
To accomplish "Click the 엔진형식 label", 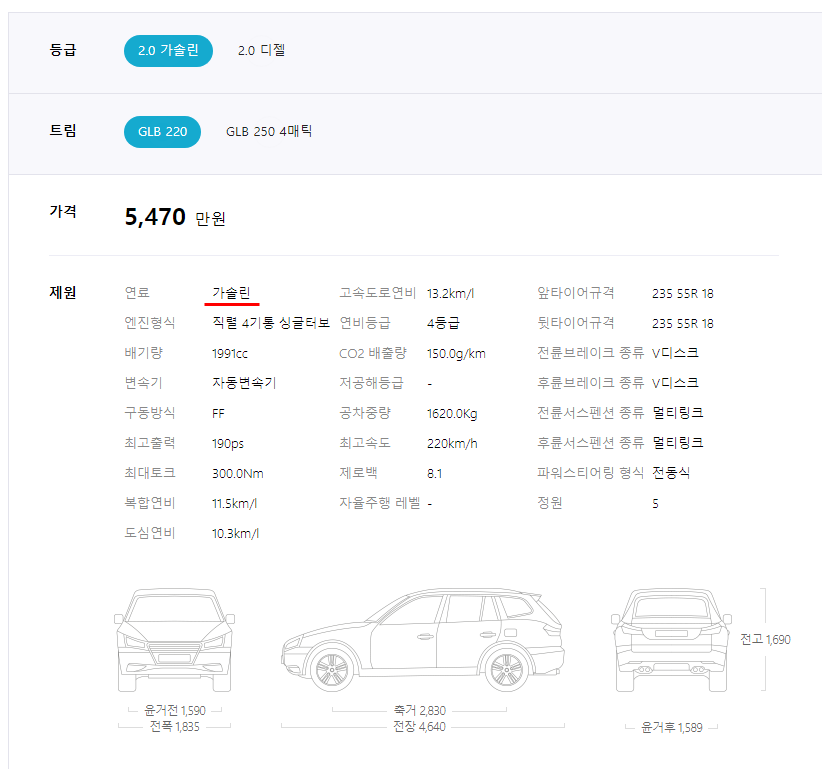I will (149, 323).
